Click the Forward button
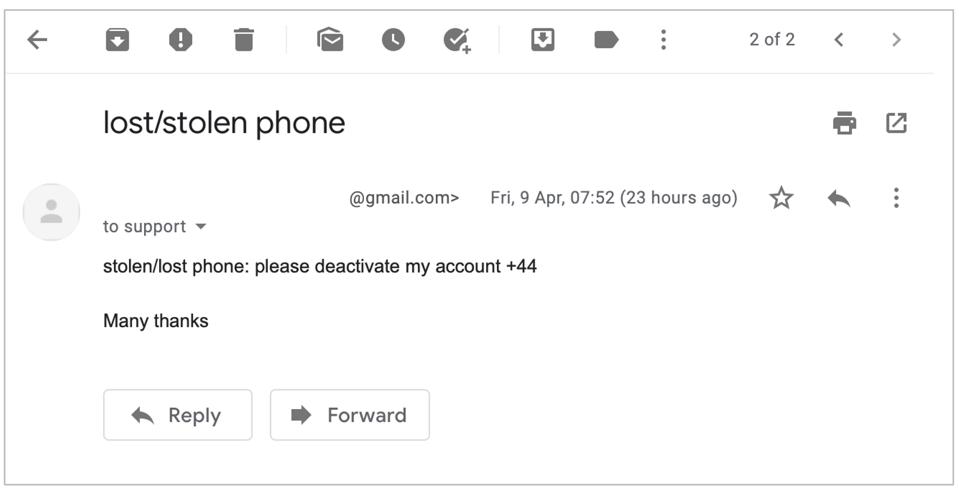959x492 pixels. point(350,415)
